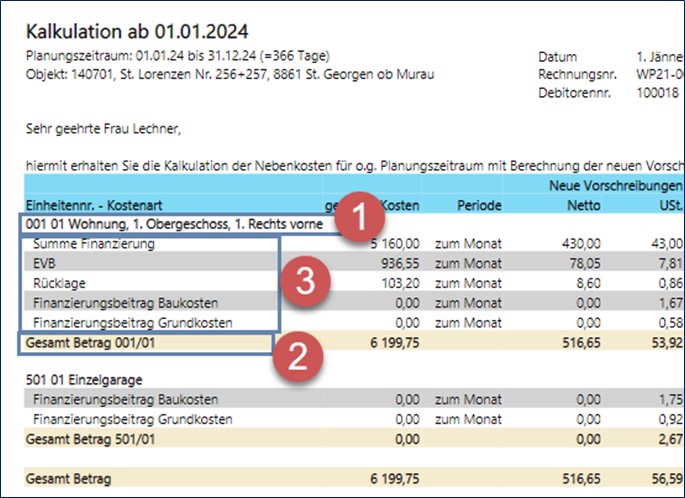Click the 'Summe Finanzierung' cost row label
The image size is (685, 498).
pos(96,244)
